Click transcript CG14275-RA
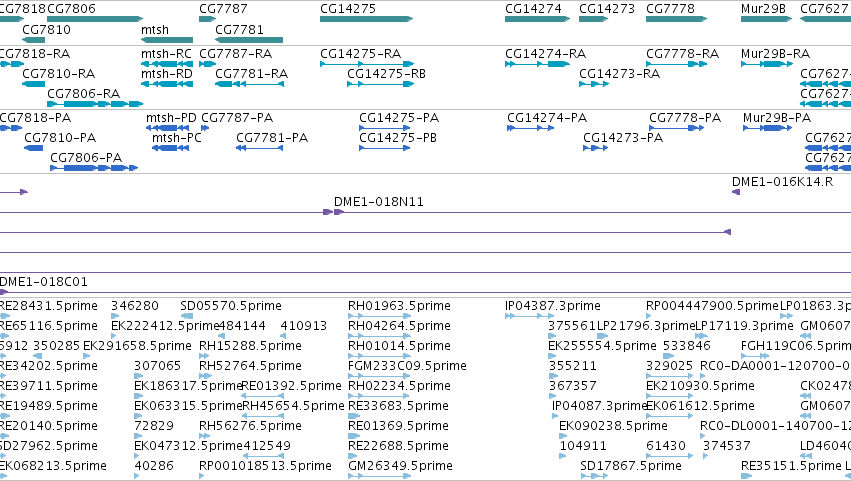 click(367, 64)
